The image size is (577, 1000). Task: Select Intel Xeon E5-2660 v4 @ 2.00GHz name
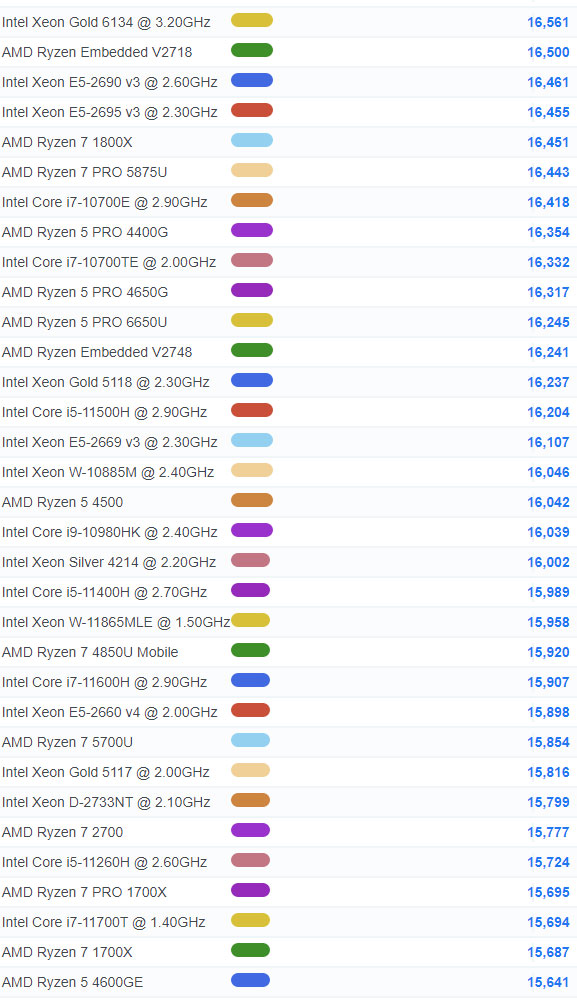110,712
